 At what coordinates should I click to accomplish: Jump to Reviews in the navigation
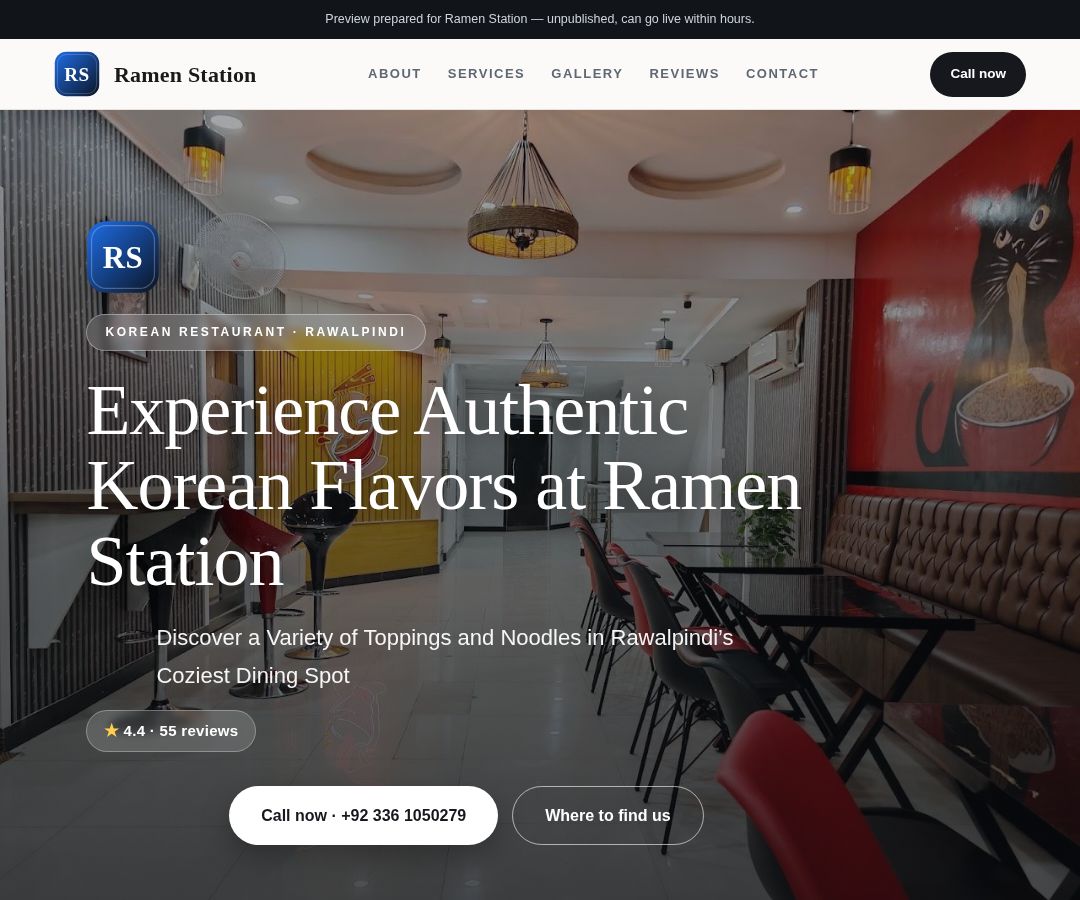684,74
